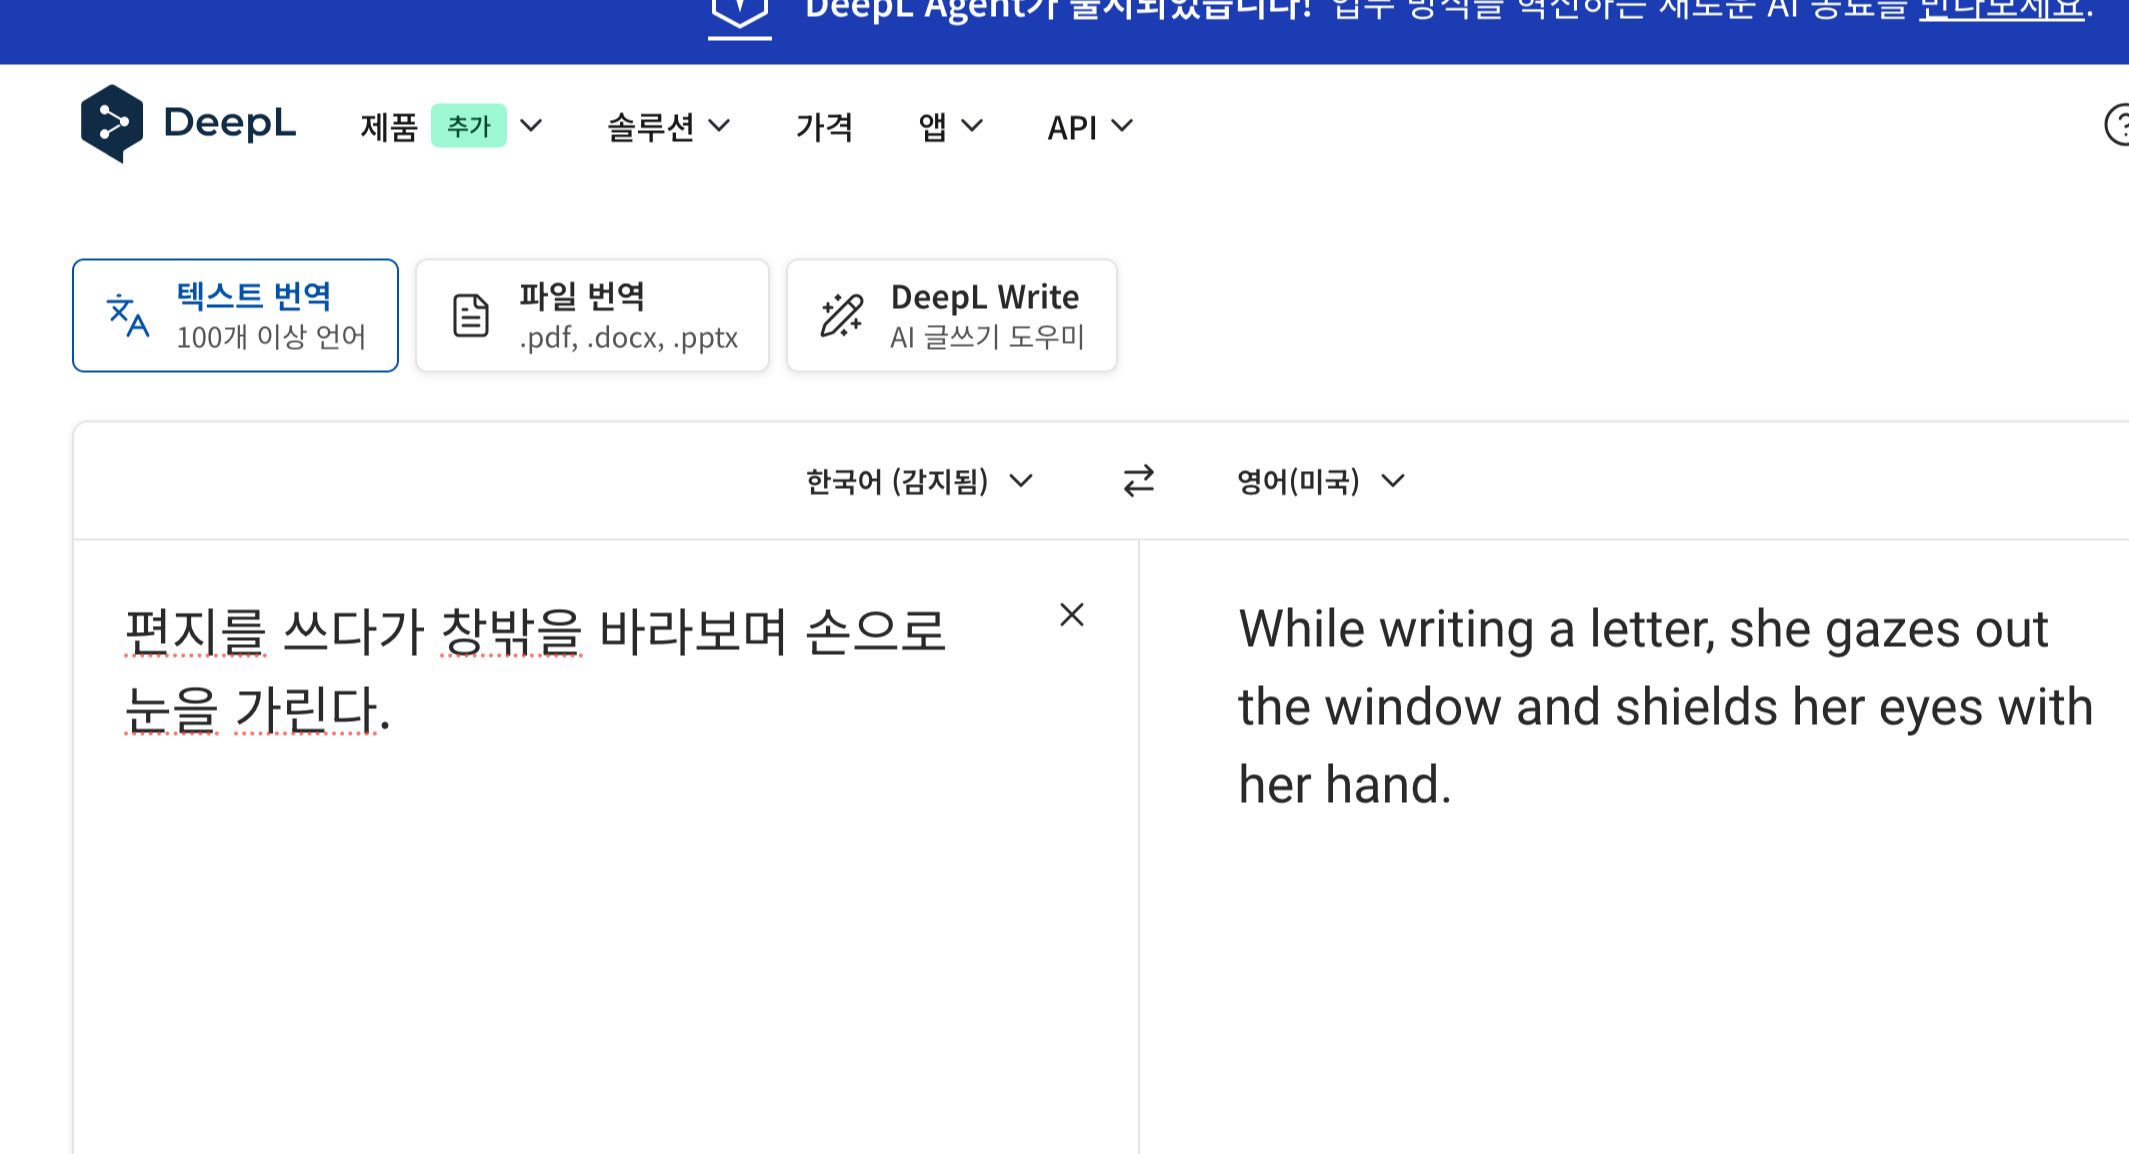The width and height of the screenshot is (2129, 1154).
Task: Click the magic pen DeepL Write icon
Action: point(841,316)
